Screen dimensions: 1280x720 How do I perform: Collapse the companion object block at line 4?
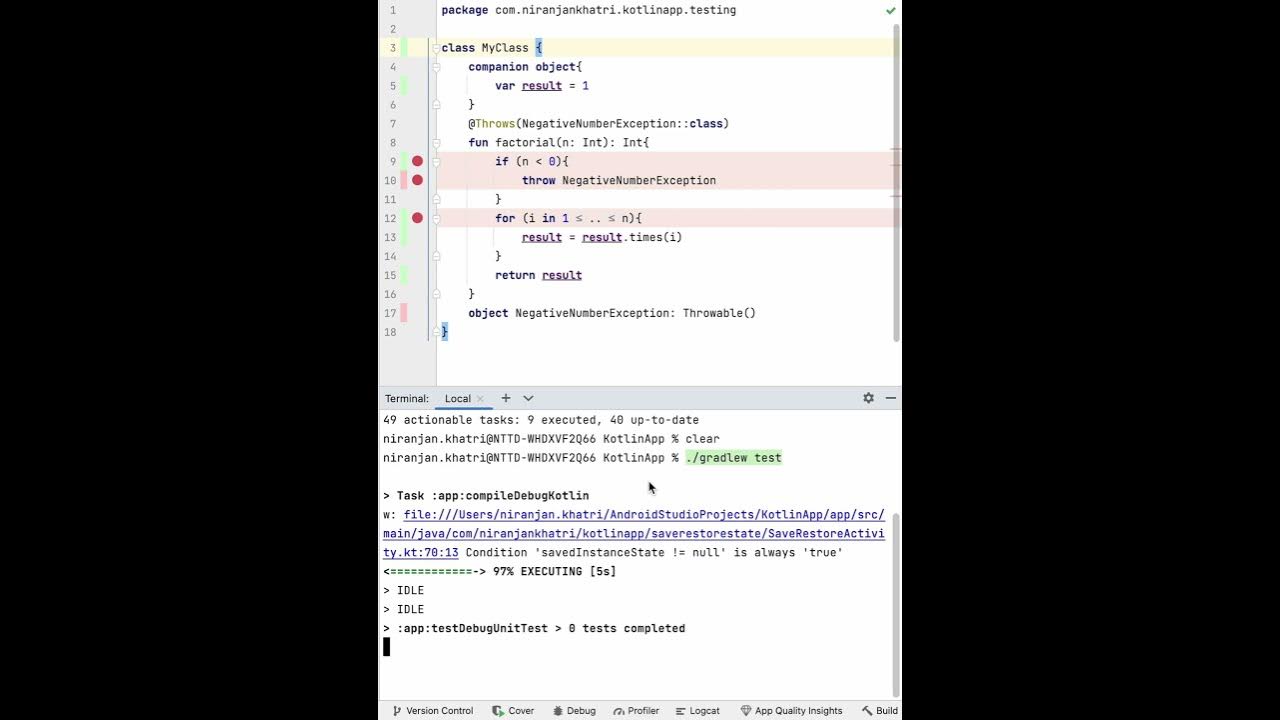coord(436,67)
